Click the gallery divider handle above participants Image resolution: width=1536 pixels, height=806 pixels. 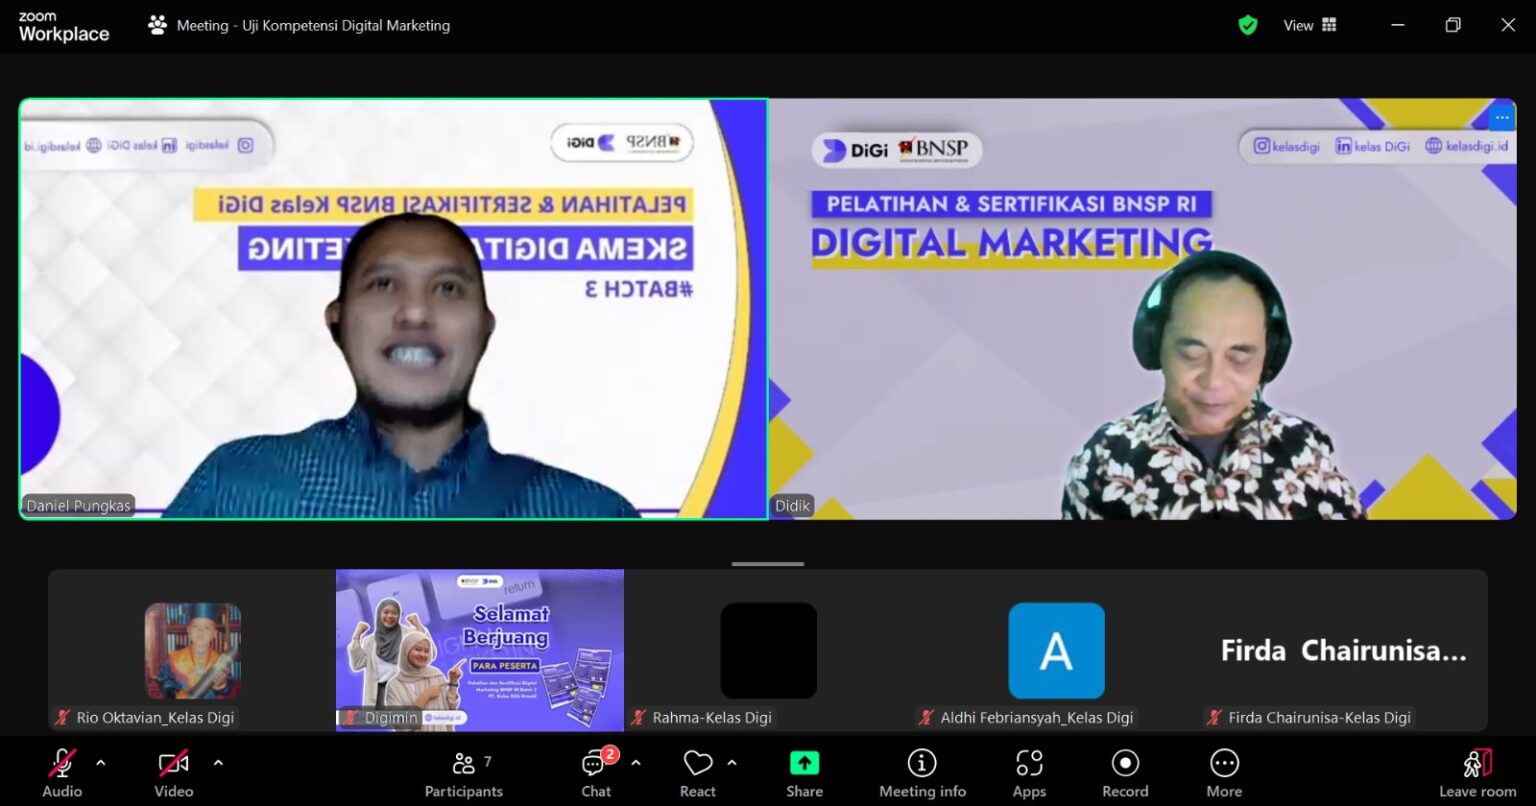coord(768,564)
